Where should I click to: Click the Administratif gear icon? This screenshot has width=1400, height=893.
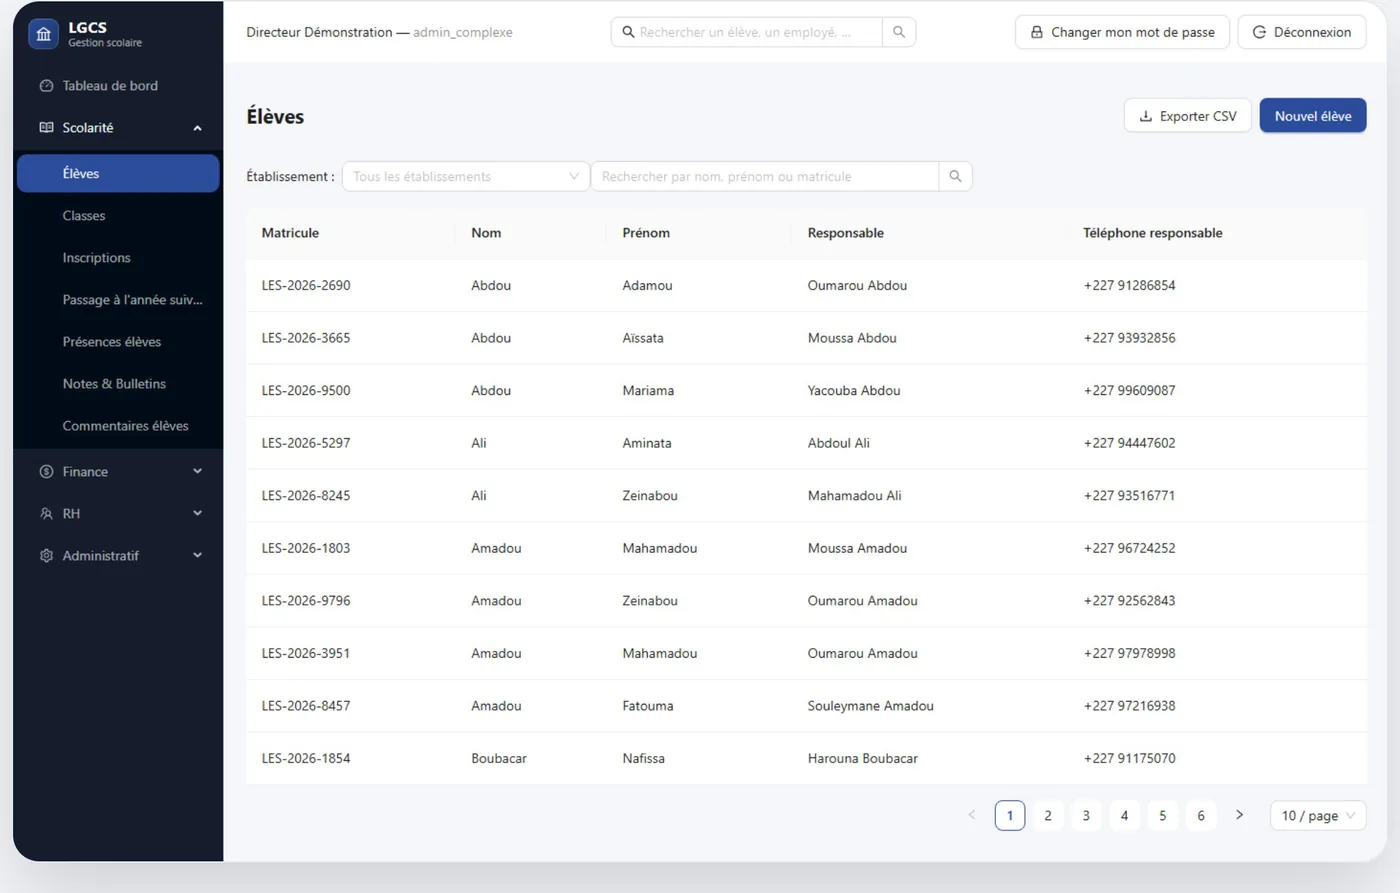pos(46,556)
